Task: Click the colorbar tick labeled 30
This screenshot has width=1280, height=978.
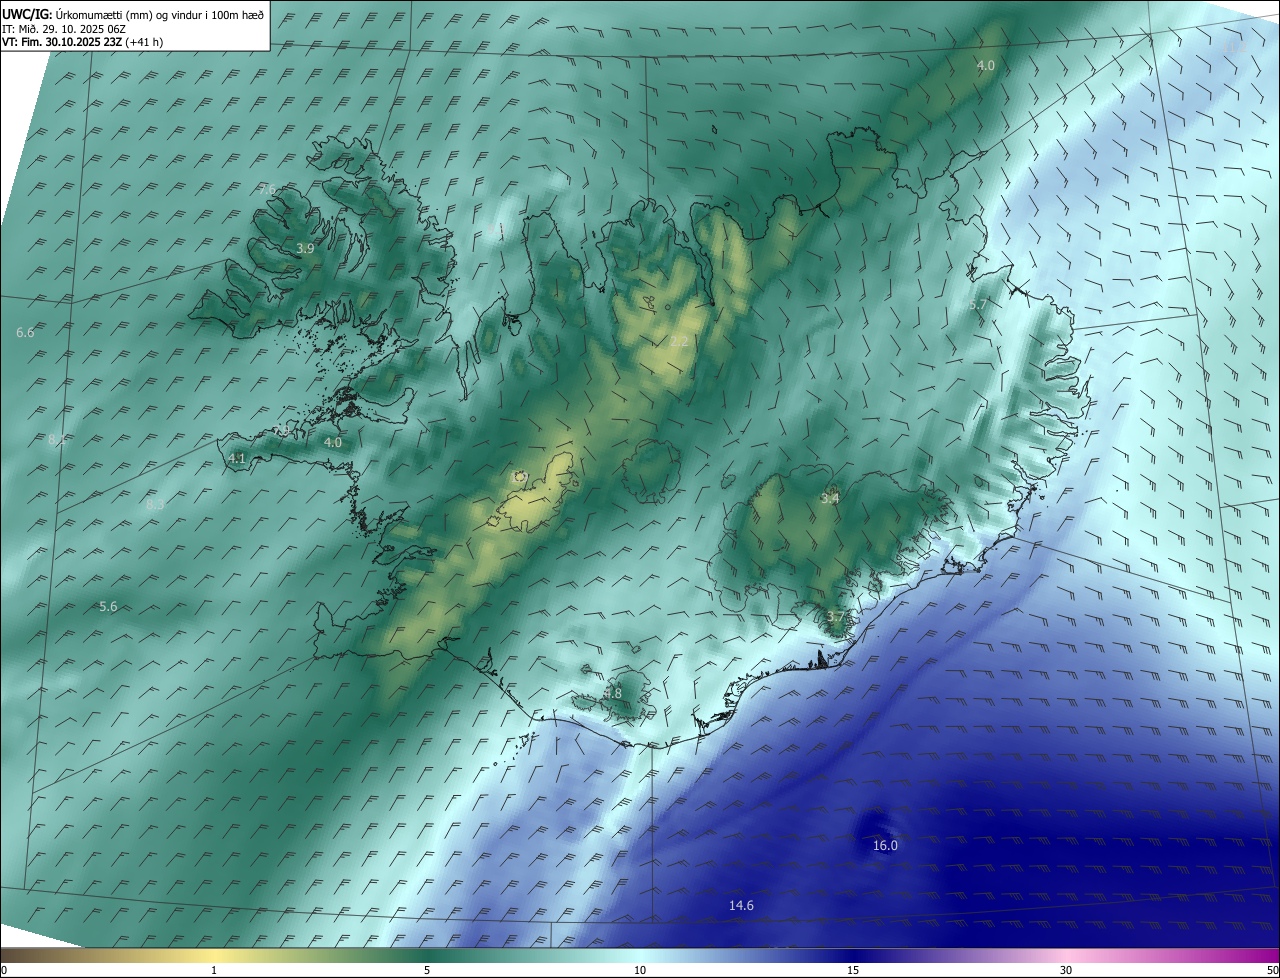Action: (1066, 970)
